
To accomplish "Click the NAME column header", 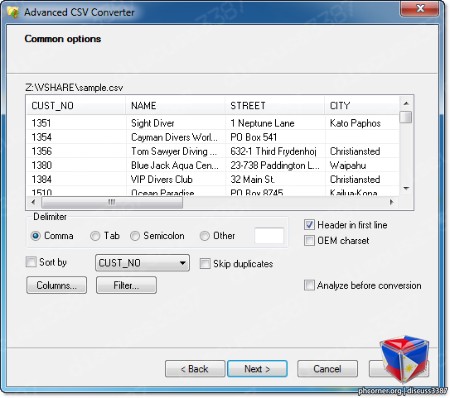I will click(175, 106).
